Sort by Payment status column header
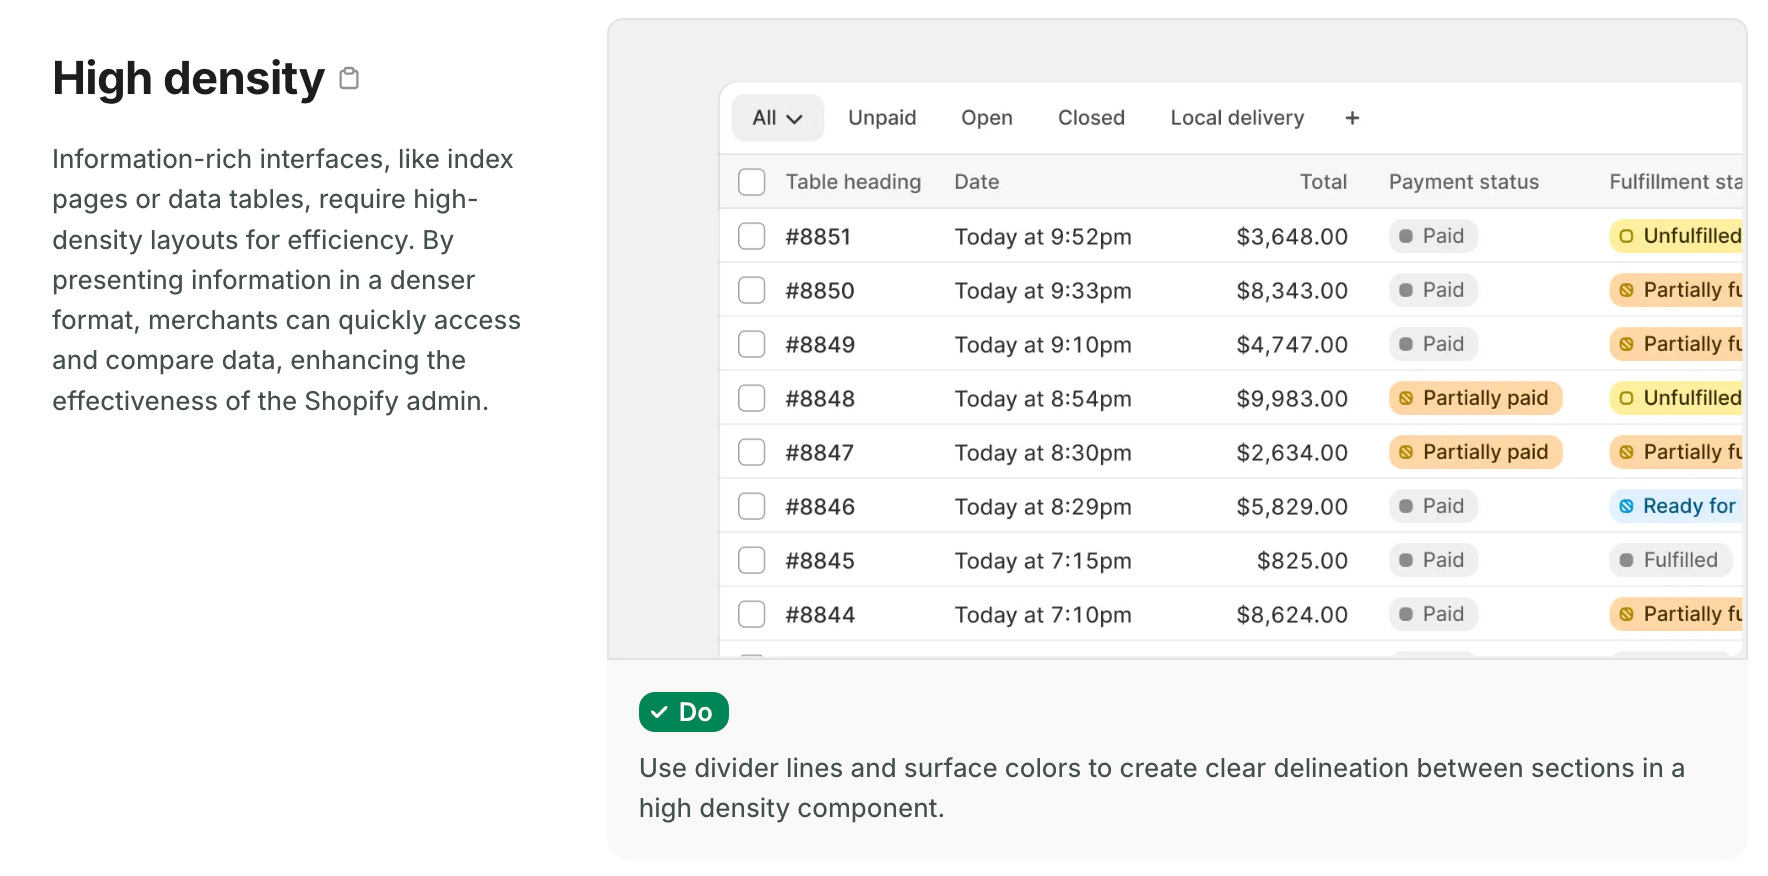 (x=1464, y=182)
